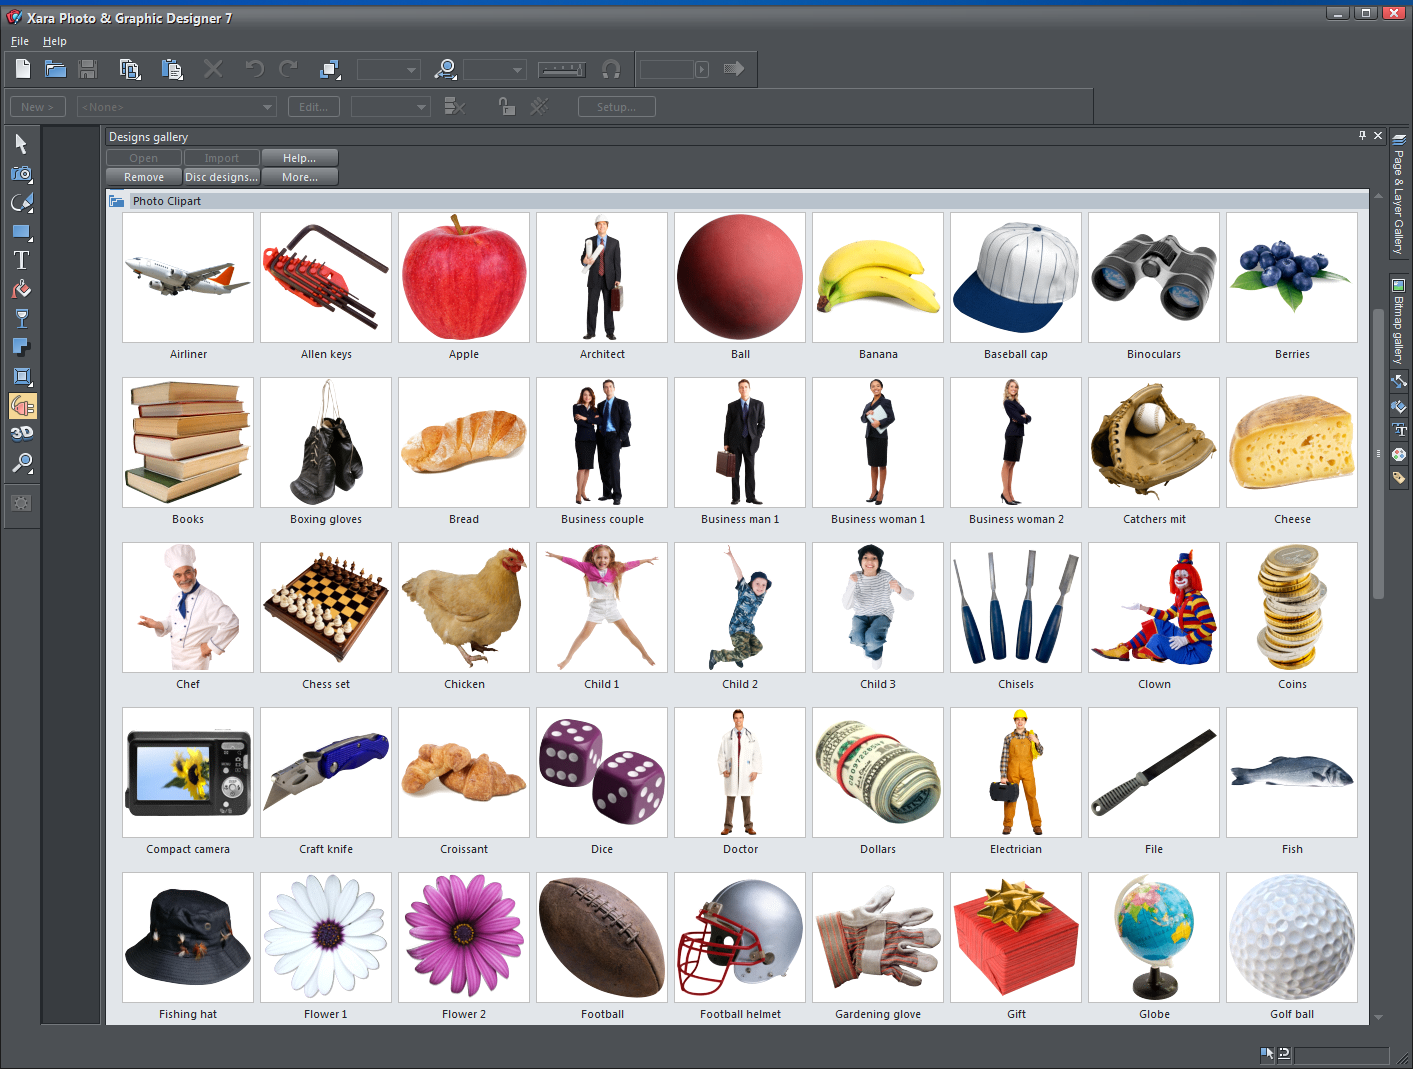1413x1069 pixels.
Task: Select the Zoom magnifier tool
Action: click(21, 463)
